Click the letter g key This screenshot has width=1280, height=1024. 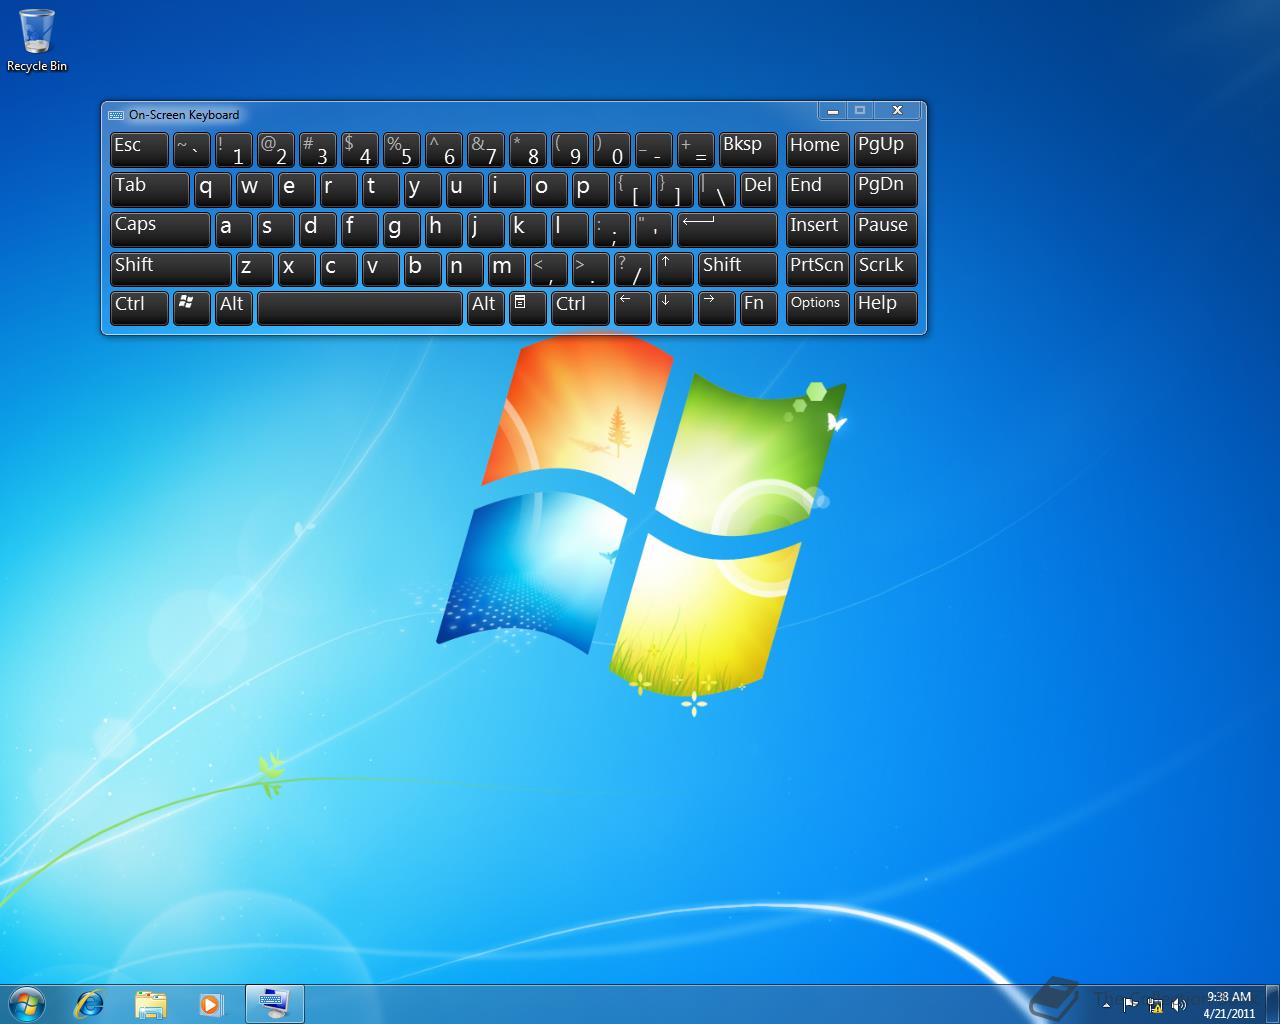tap(401, 229)
